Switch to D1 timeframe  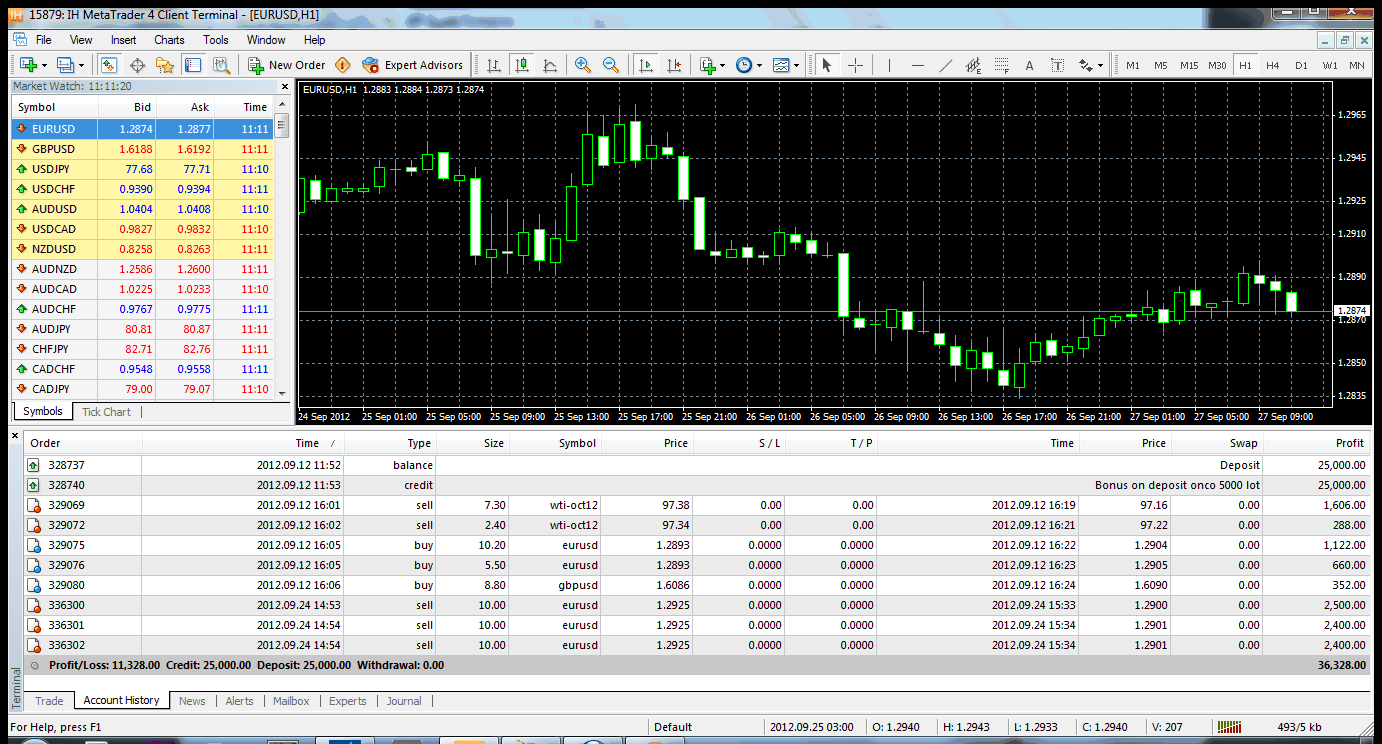pos(1300,65)
